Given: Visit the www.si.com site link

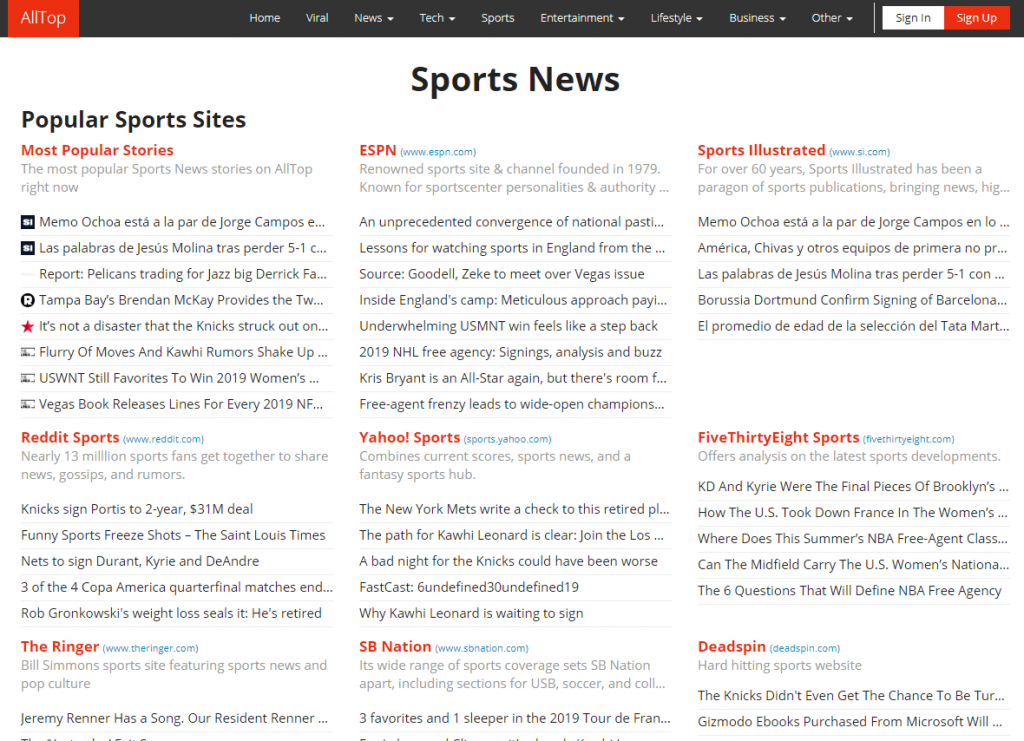Looking at the screenshot, I should (859, 152).
